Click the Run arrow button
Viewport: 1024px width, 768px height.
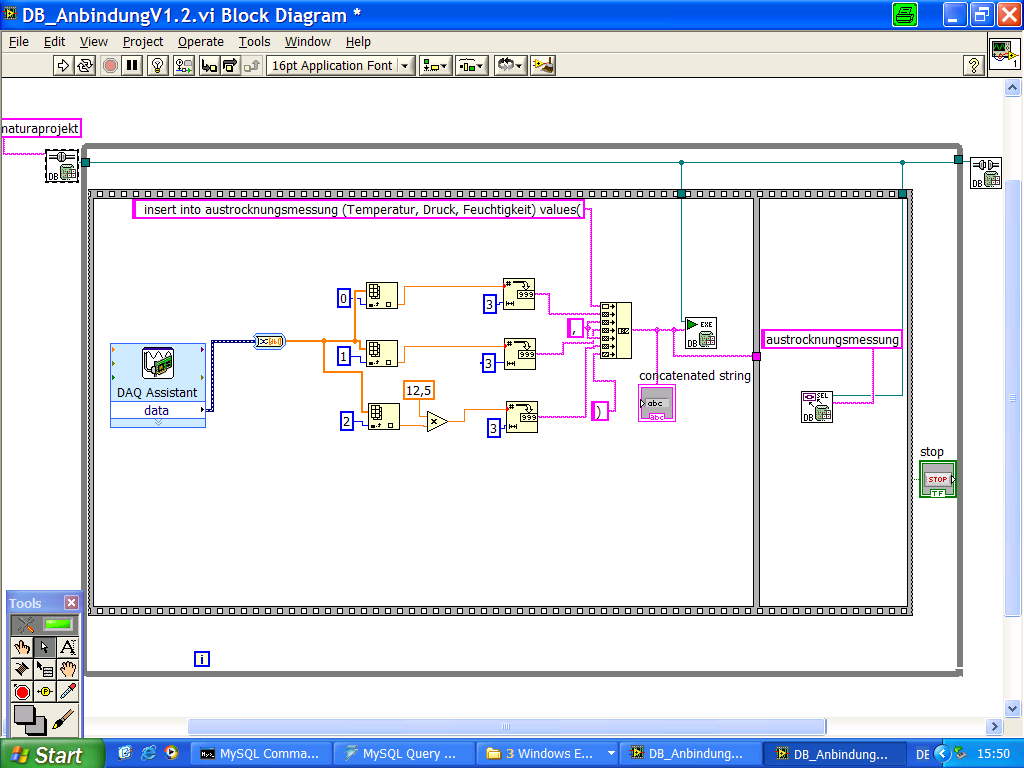point(63,65)
